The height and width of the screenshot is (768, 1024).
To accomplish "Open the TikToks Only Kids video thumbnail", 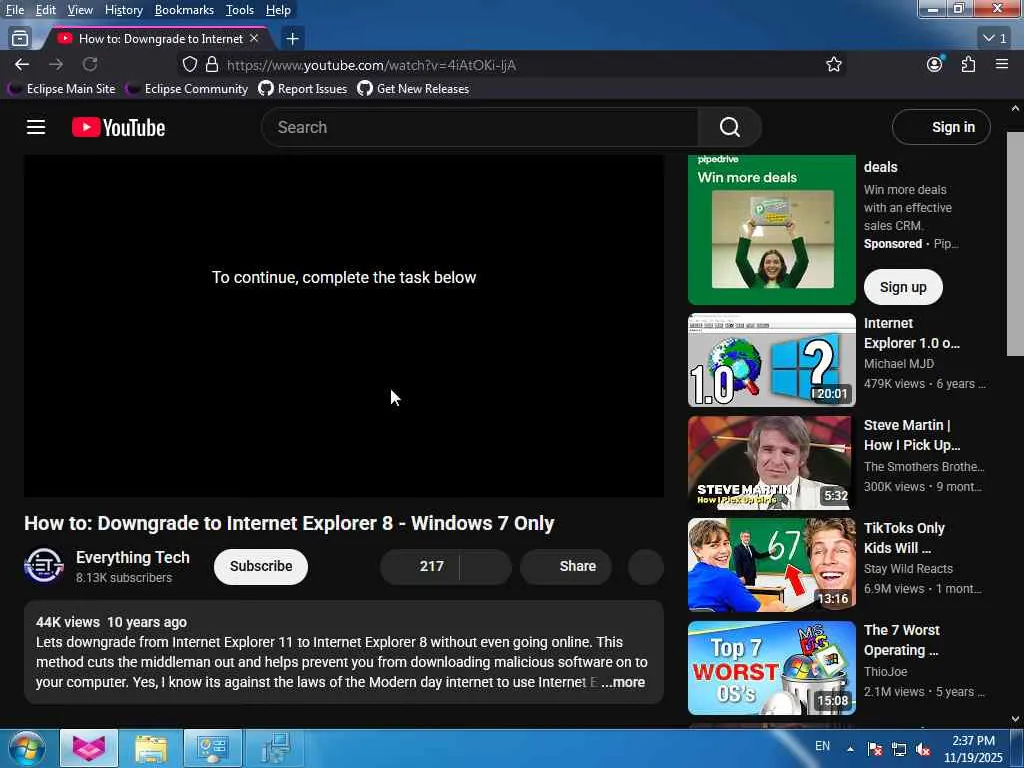I will tap(771, 565).
